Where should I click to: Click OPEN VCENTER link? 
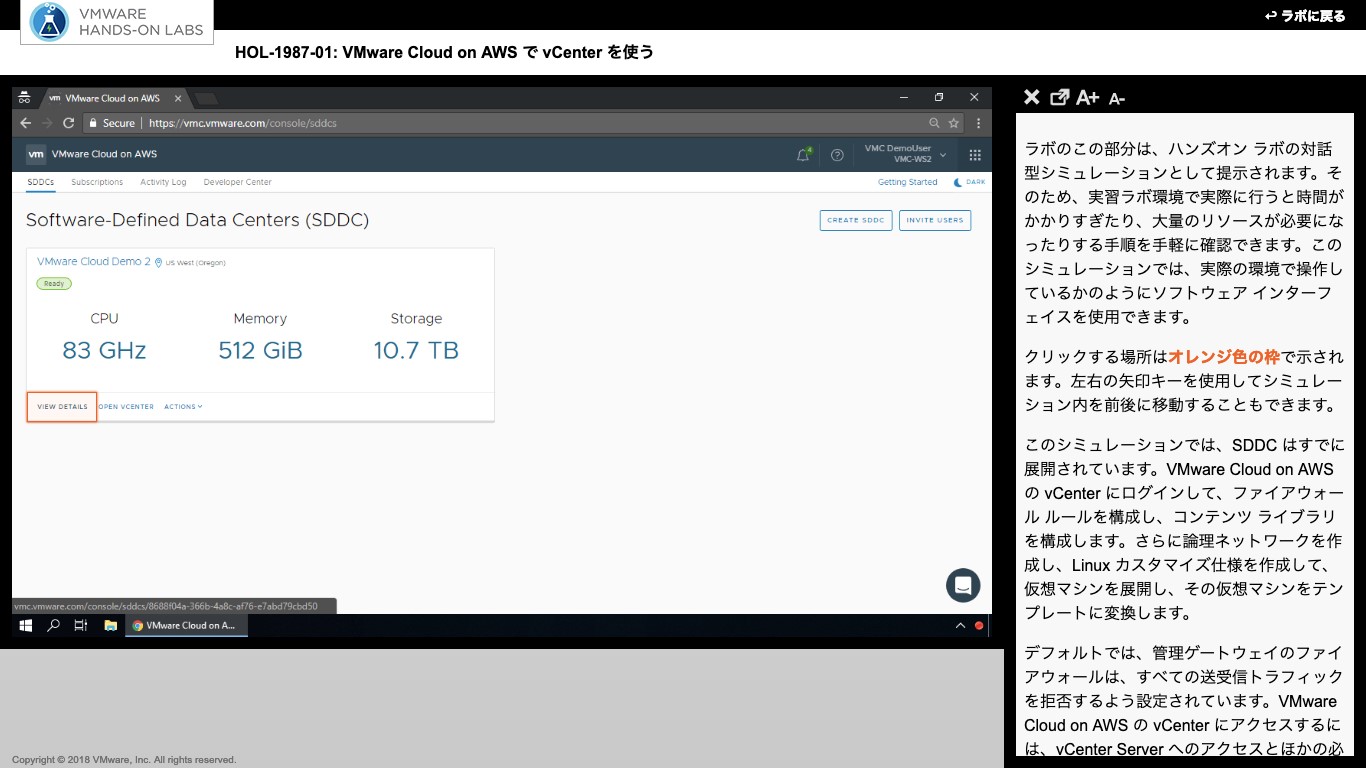126,407
